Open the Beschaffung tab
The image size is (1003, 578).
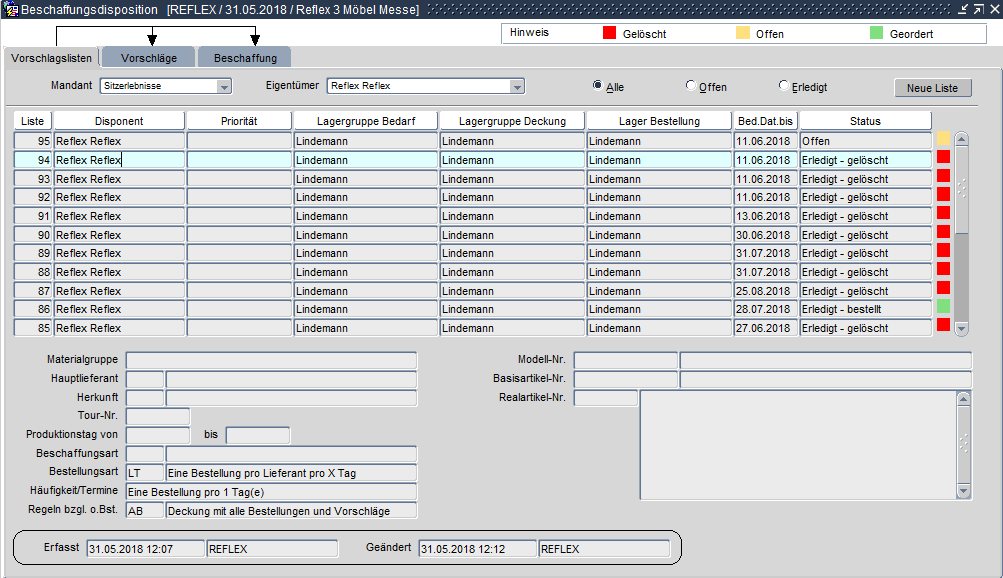click(245, 58)
